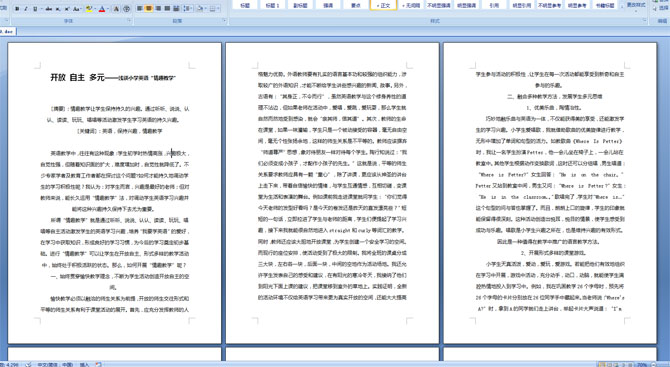
Task: Open the 更改样式 change styles menu
Action: pos(635,5)
